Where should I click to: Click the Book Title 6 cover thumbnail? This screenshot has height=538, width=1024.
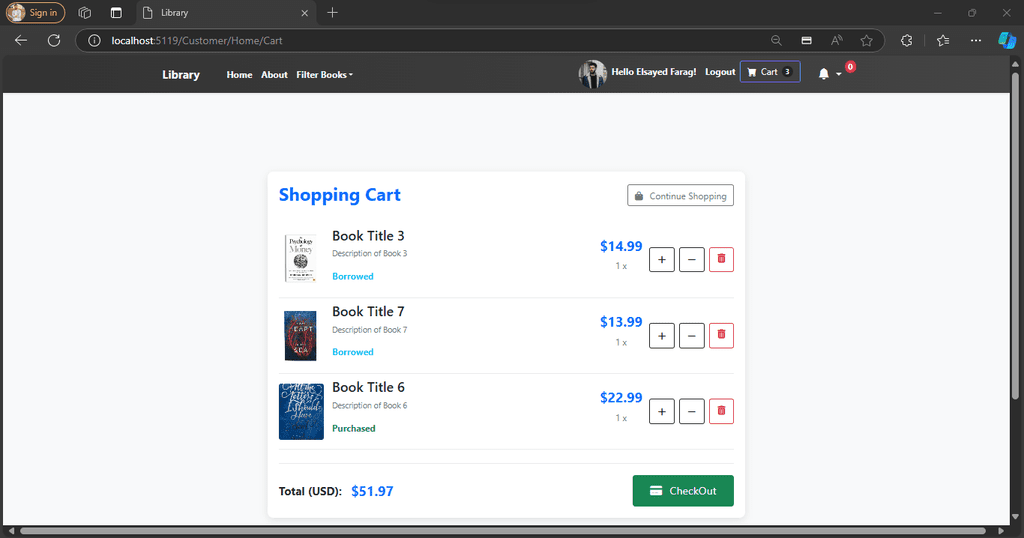click(301, 411)
